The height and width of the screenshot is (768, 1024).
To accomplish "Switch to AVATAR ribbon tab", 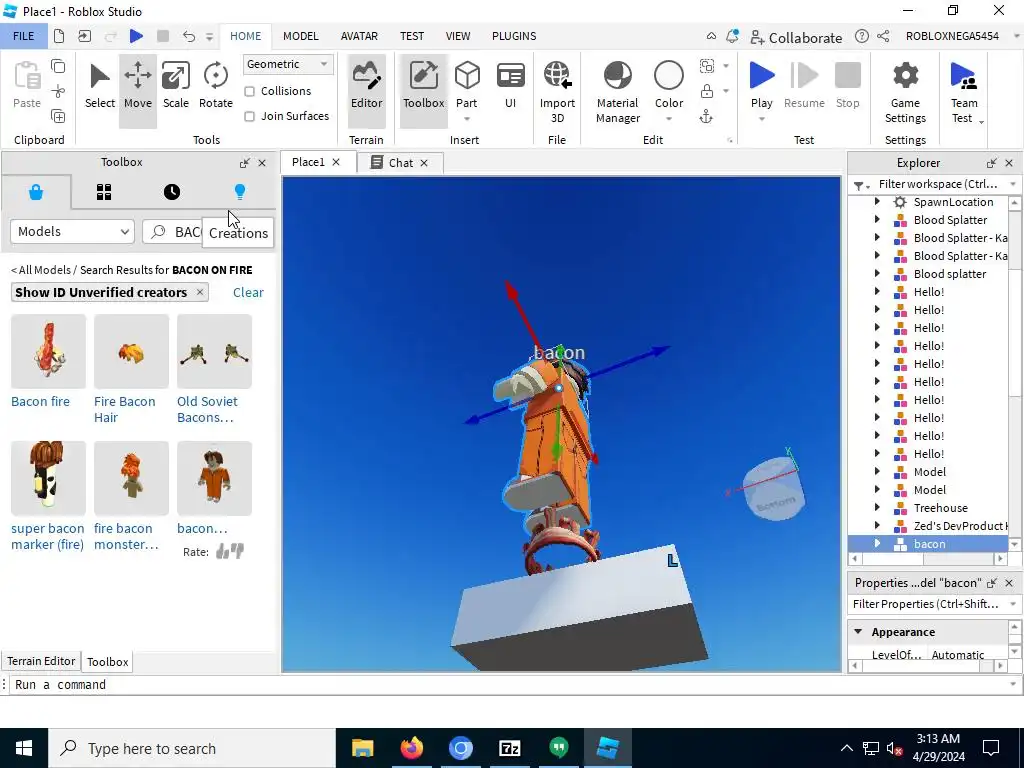I will pos(359,36).
